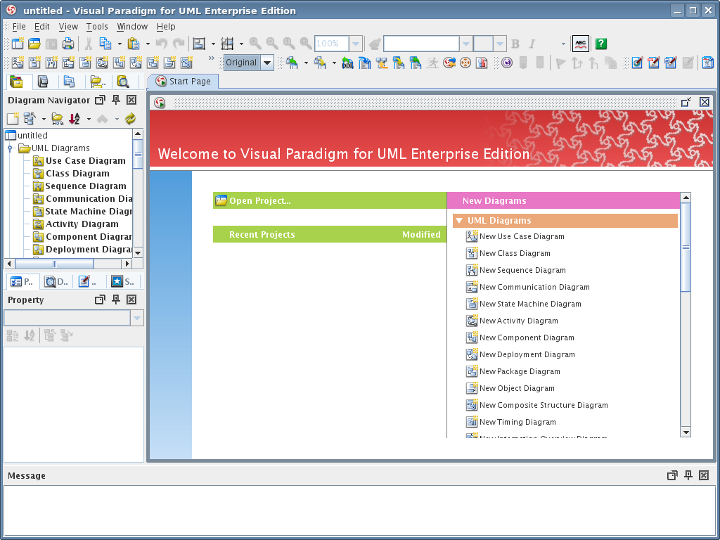Close the Start Page inner pane
Viewport: 720px width, 540px height.
click(704, 102)
